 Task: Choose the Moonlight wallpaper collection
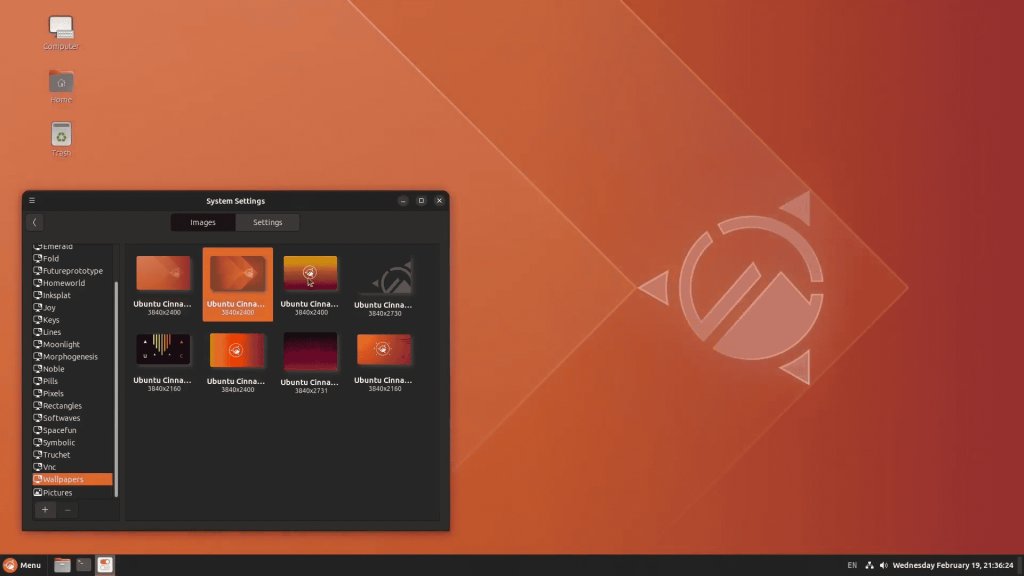(x=61, y=344)
